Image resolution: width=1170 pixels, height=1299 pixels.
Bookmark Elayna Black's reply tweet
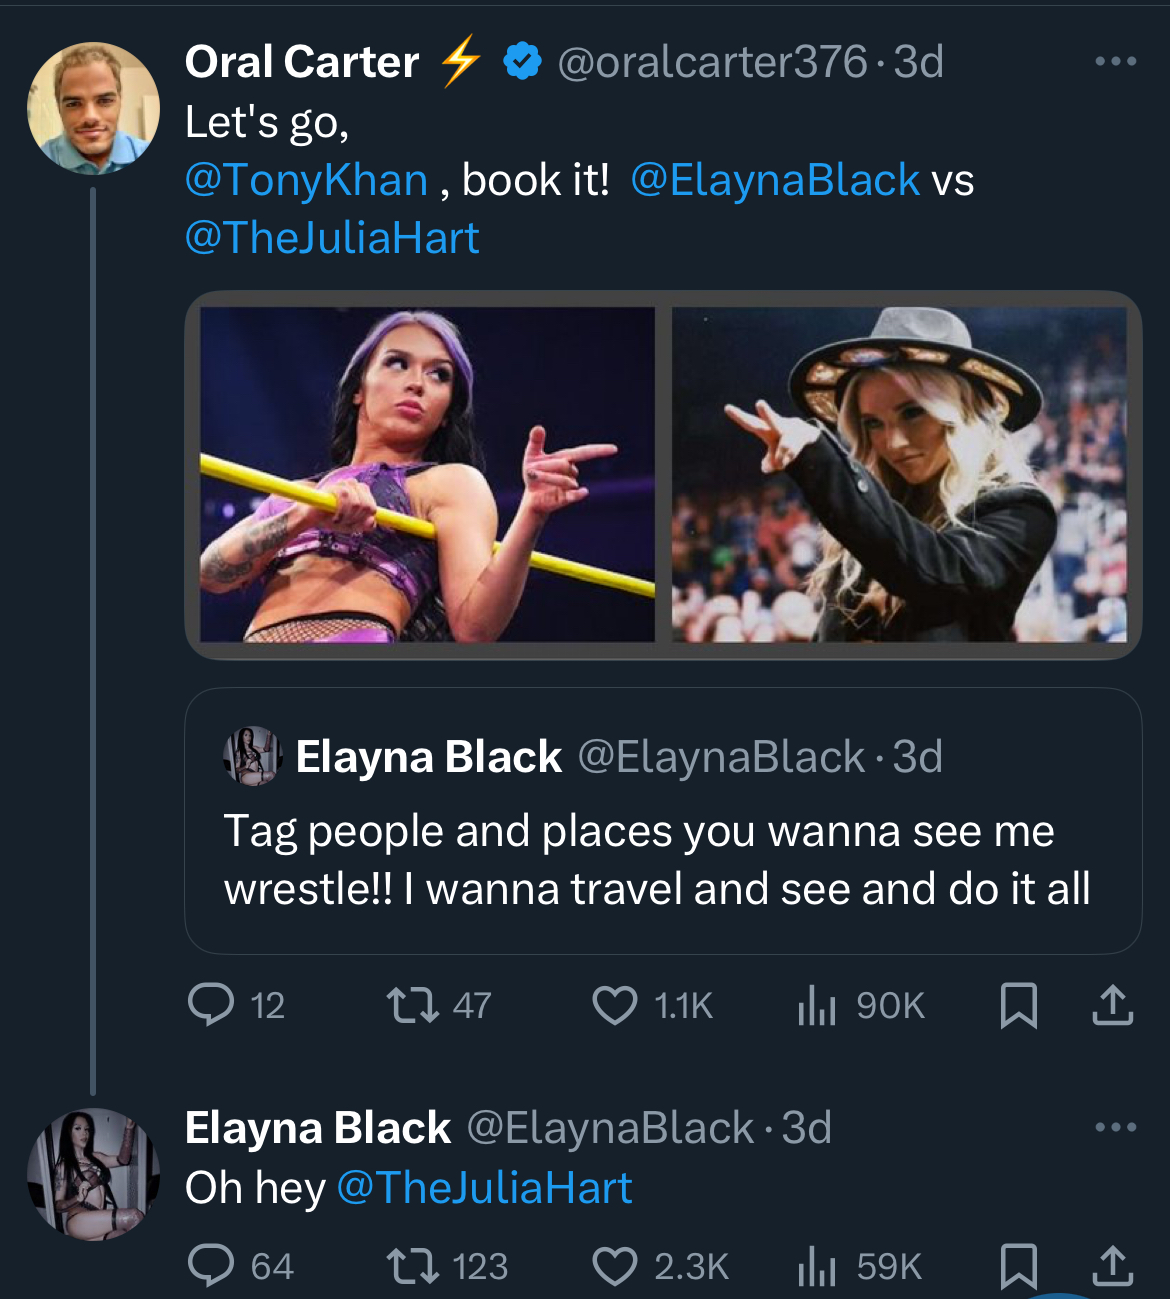(1018, 1266)
